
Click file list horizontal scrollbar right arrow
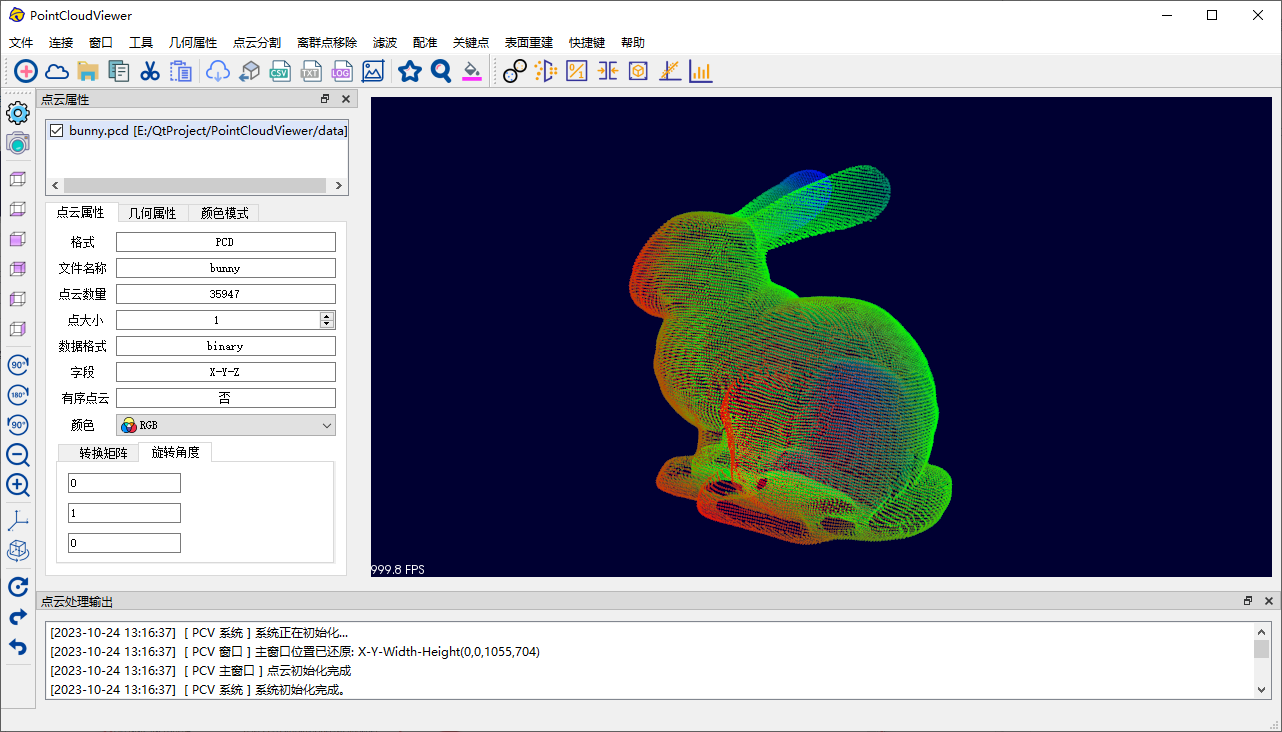click(339, 186)
